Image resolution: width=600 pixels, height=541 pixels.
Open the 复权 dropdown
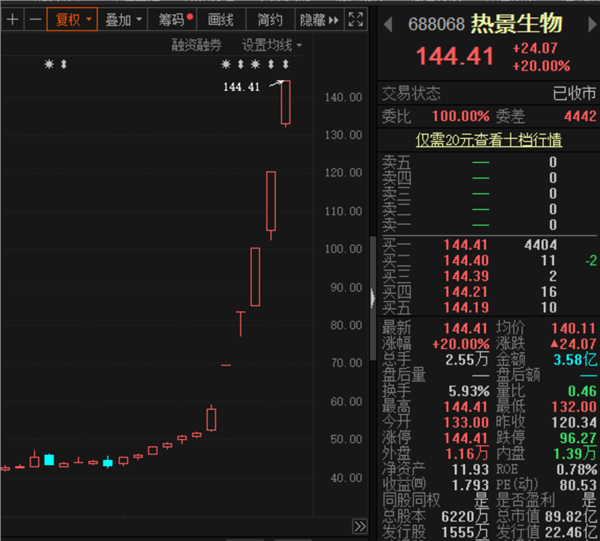point(71,19)
